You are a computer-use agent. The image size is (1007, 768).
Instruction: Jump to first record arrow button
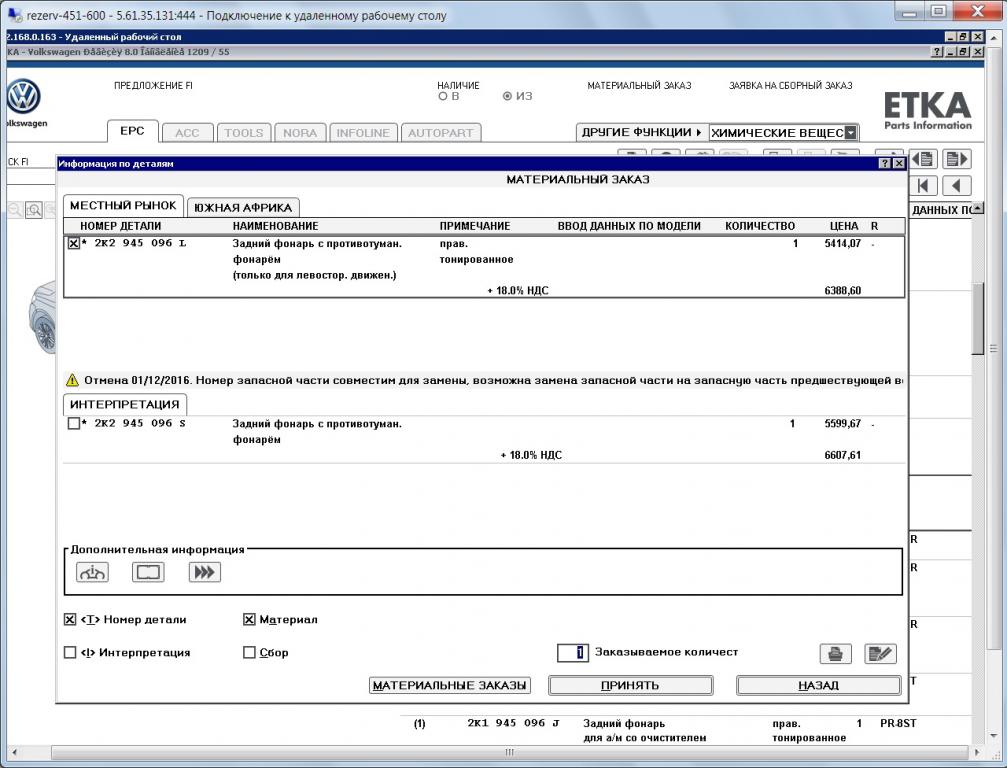tap(924, 186)
